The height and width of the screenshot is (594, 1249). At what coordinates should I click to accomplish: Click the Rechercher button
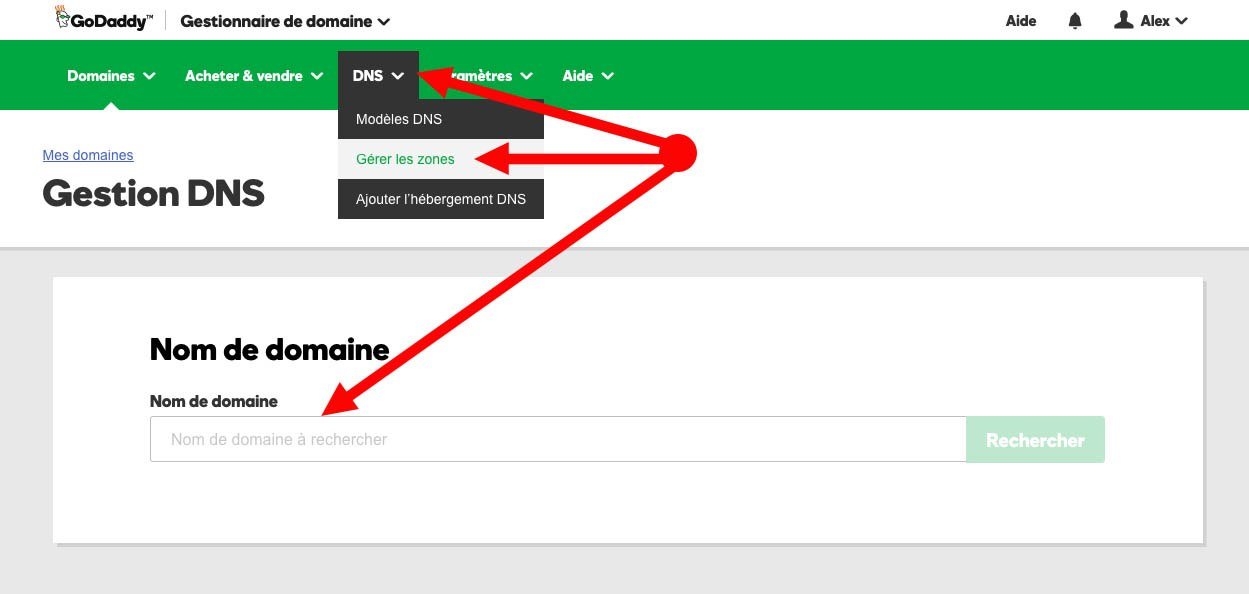[1035, 440]
